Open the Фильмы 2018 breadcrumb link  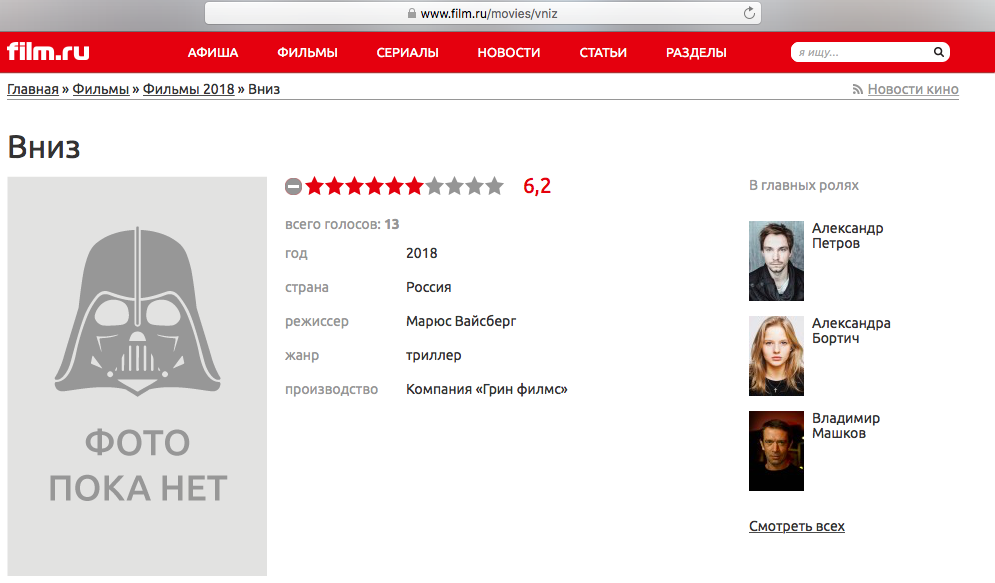pos(188,89)
